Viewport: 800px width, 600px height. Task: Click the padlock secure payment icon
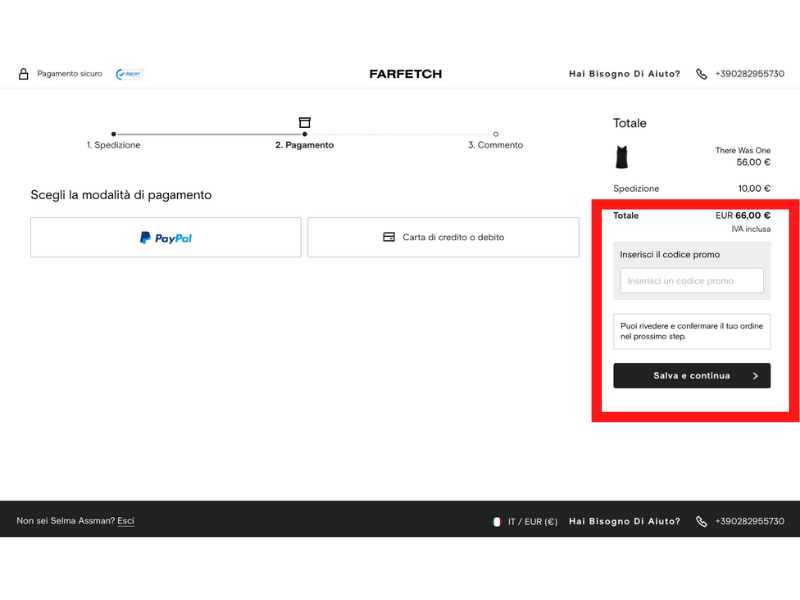[x=24, y=72]
